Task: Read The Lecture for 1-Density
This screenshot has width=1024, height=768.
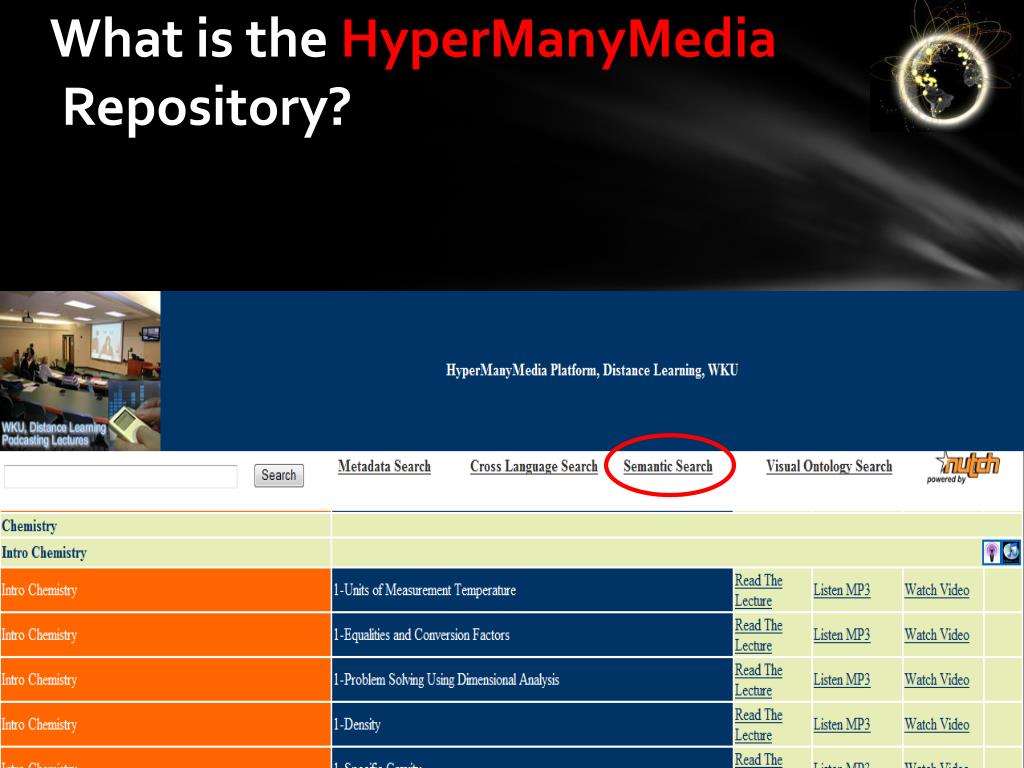Action: (758, 725)
